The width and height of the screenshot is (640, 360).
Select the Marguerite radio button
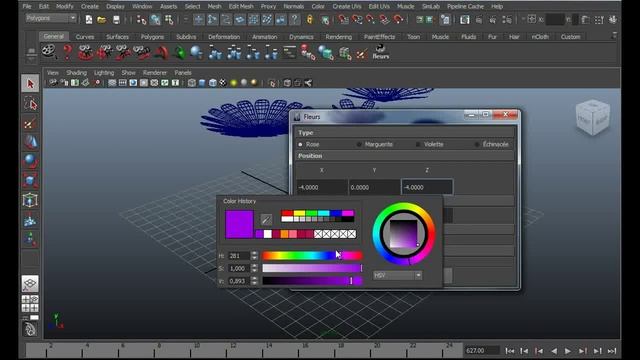coord(359,144)
